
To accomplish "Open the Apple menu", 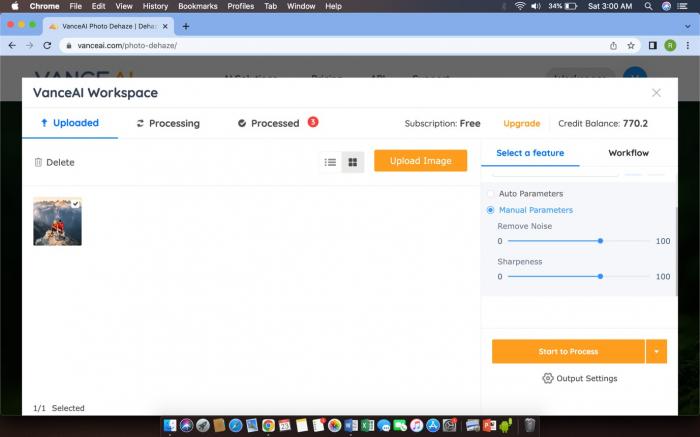I will (x=15, y=6).
